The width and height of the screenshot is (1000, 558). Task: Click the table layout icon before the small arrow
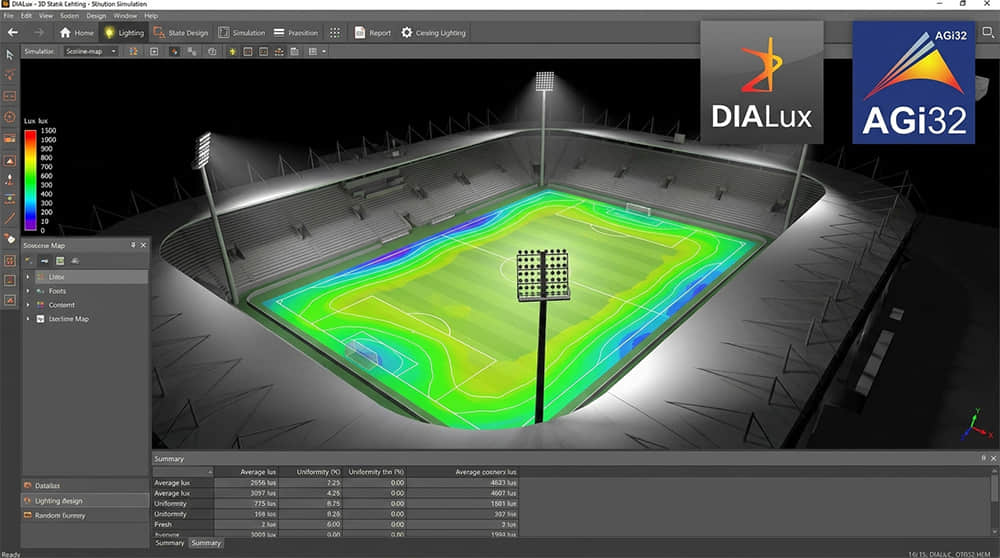click(312, 51)
